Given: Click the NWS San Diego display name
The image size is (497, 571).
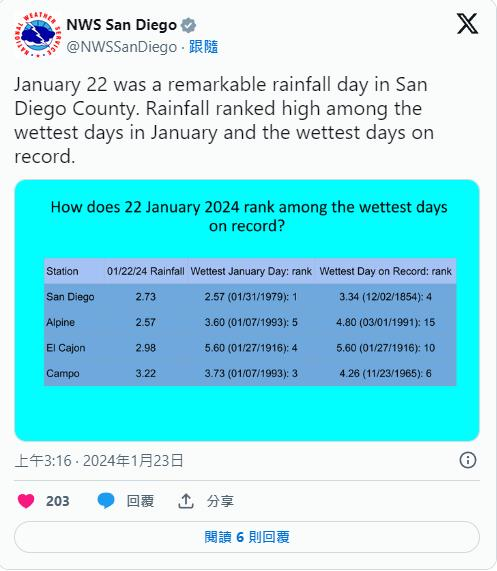Looking at the screenshot, I should point(122,25).
